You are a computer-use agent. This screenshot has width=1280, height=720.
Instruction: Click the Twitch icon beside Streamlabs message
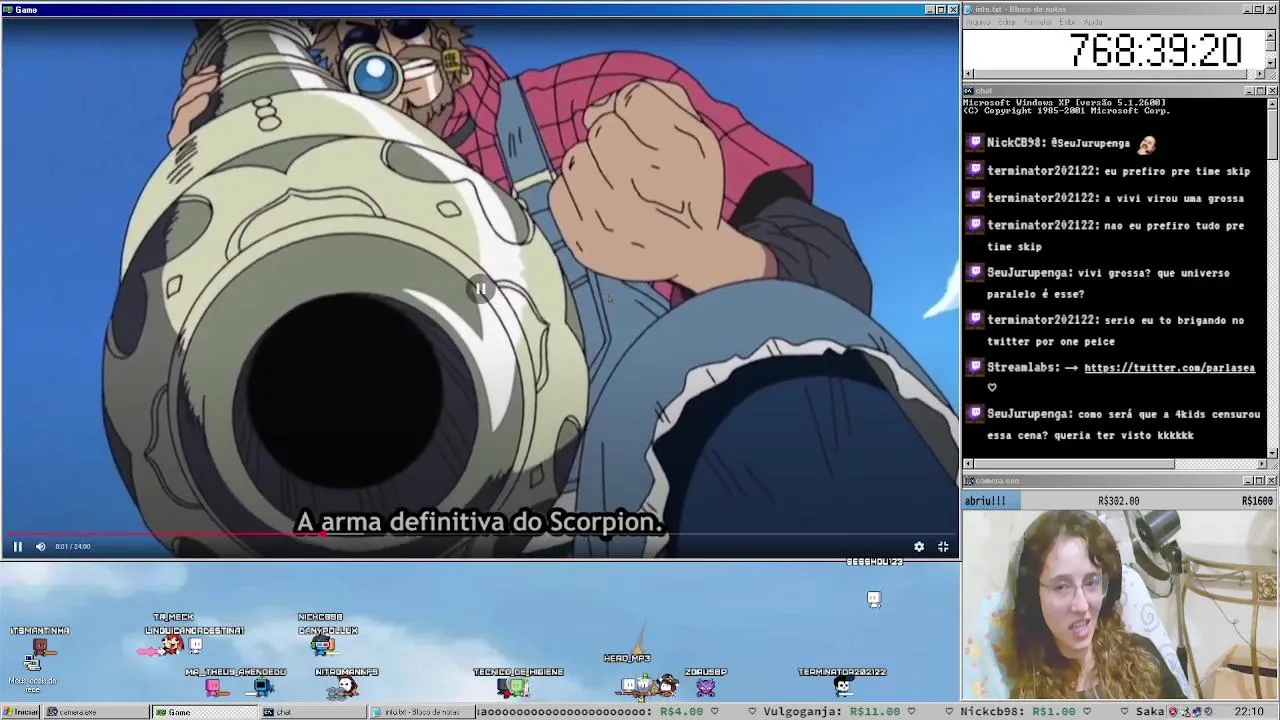tap(975, 368)
